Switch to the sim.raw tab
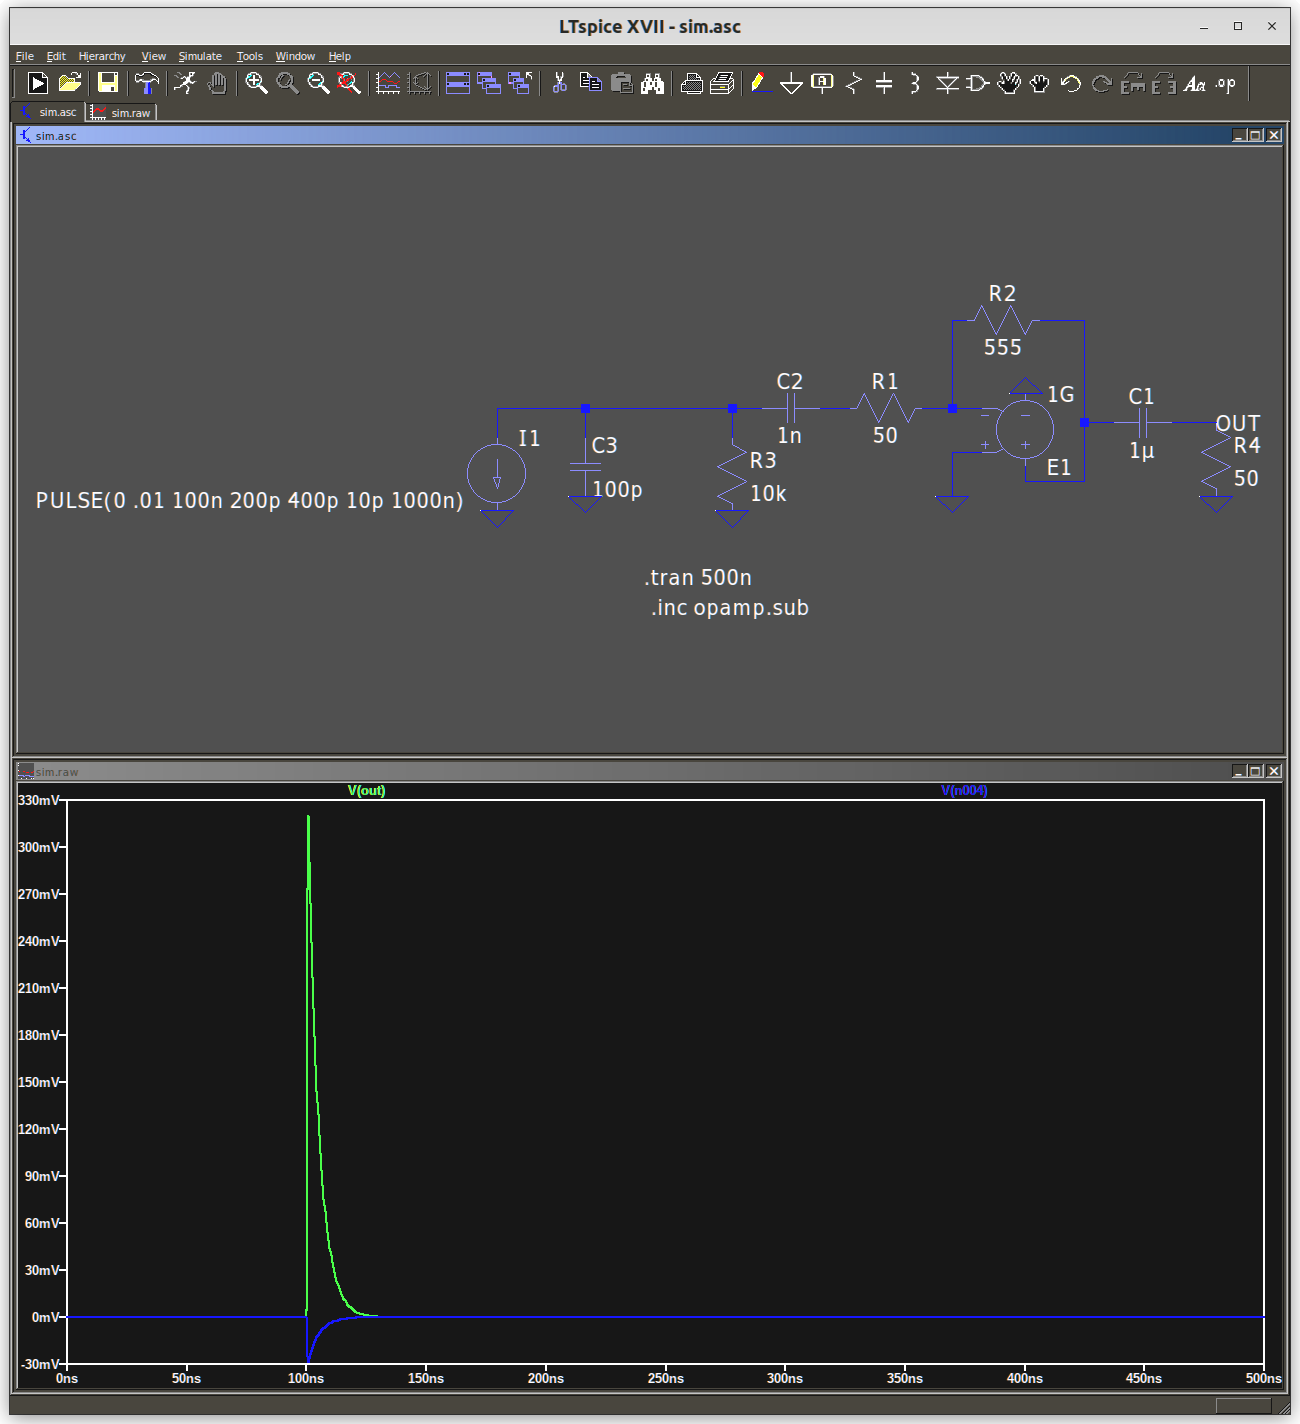The width and height of the screenshot is (1300, 1424). click(121, 112)
